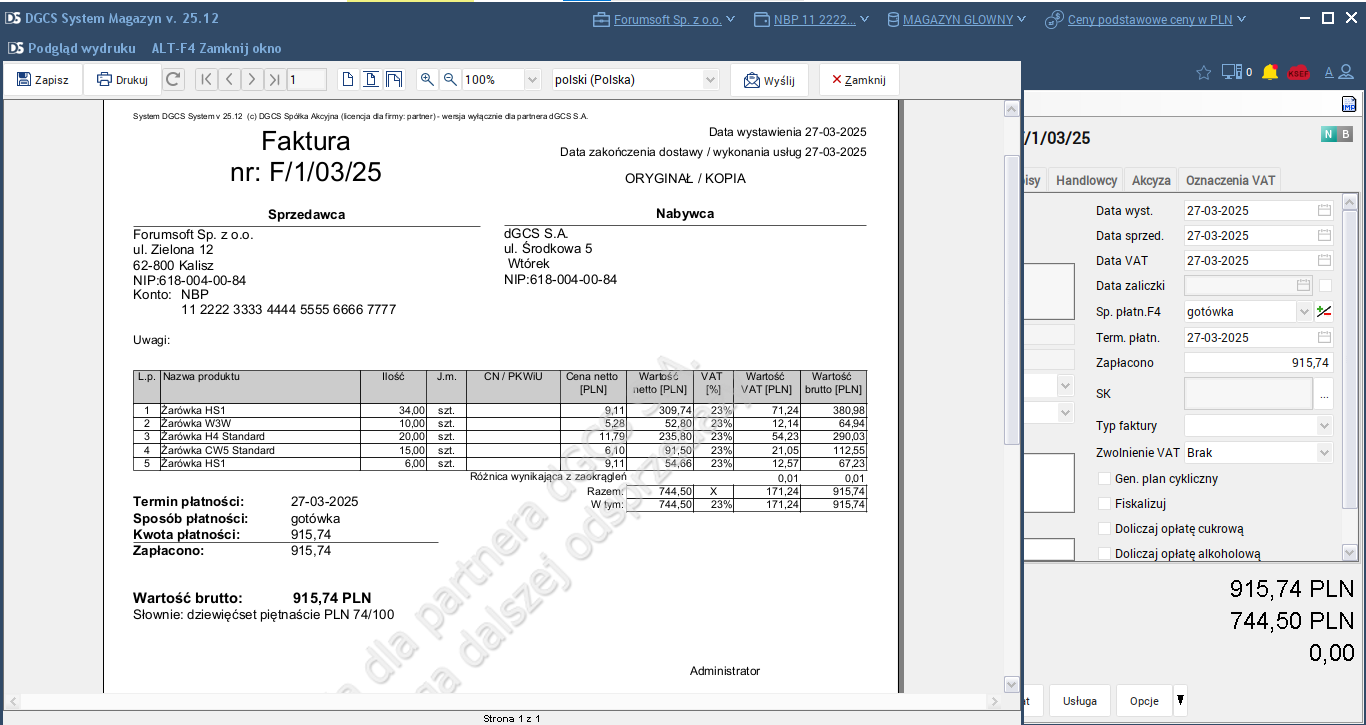Image resolution: width=1366 pixels, height=725 pixels.
Task: Zoom out of the invoice preview
Action: 450,80
